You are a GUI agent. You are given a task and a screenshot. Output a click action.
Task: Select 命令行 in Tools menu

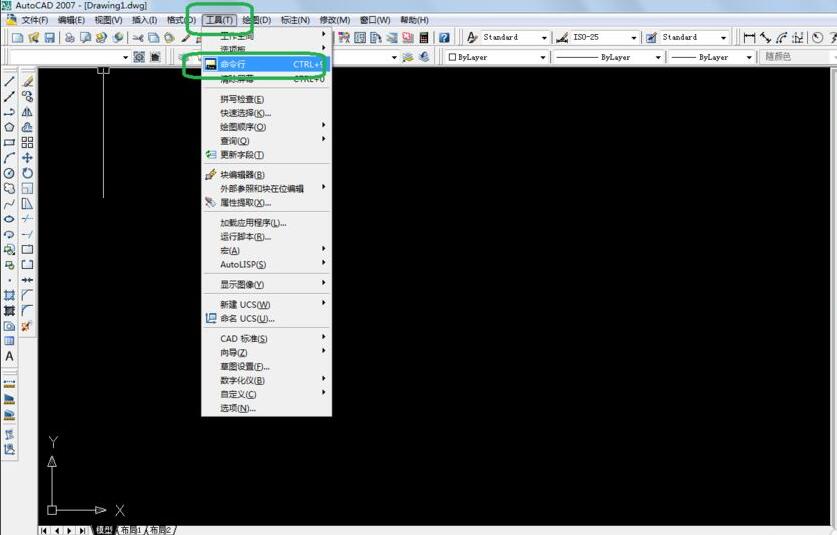point(266,64)
